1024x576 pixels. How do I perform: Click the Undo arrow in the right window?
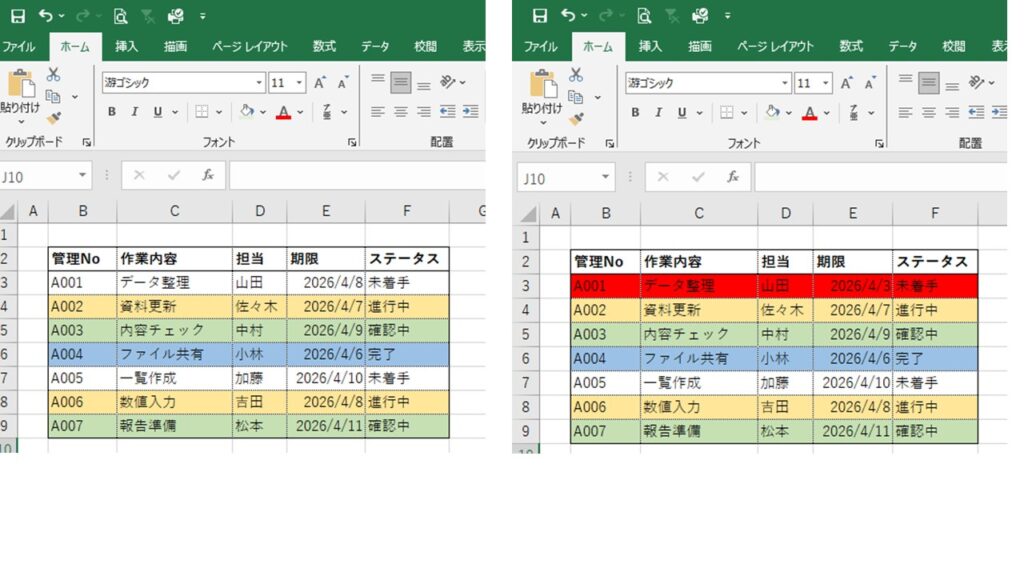pos(568,16)
